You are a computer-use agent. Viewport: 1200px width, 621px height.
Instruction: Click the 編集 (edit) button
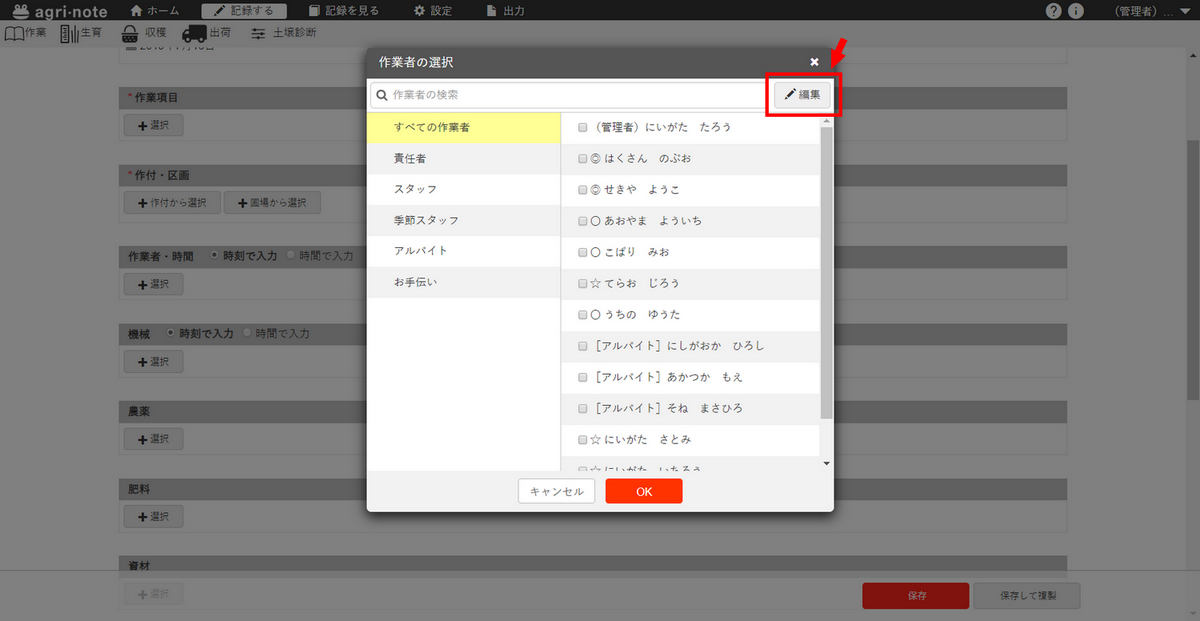click(x=803, y=92)
